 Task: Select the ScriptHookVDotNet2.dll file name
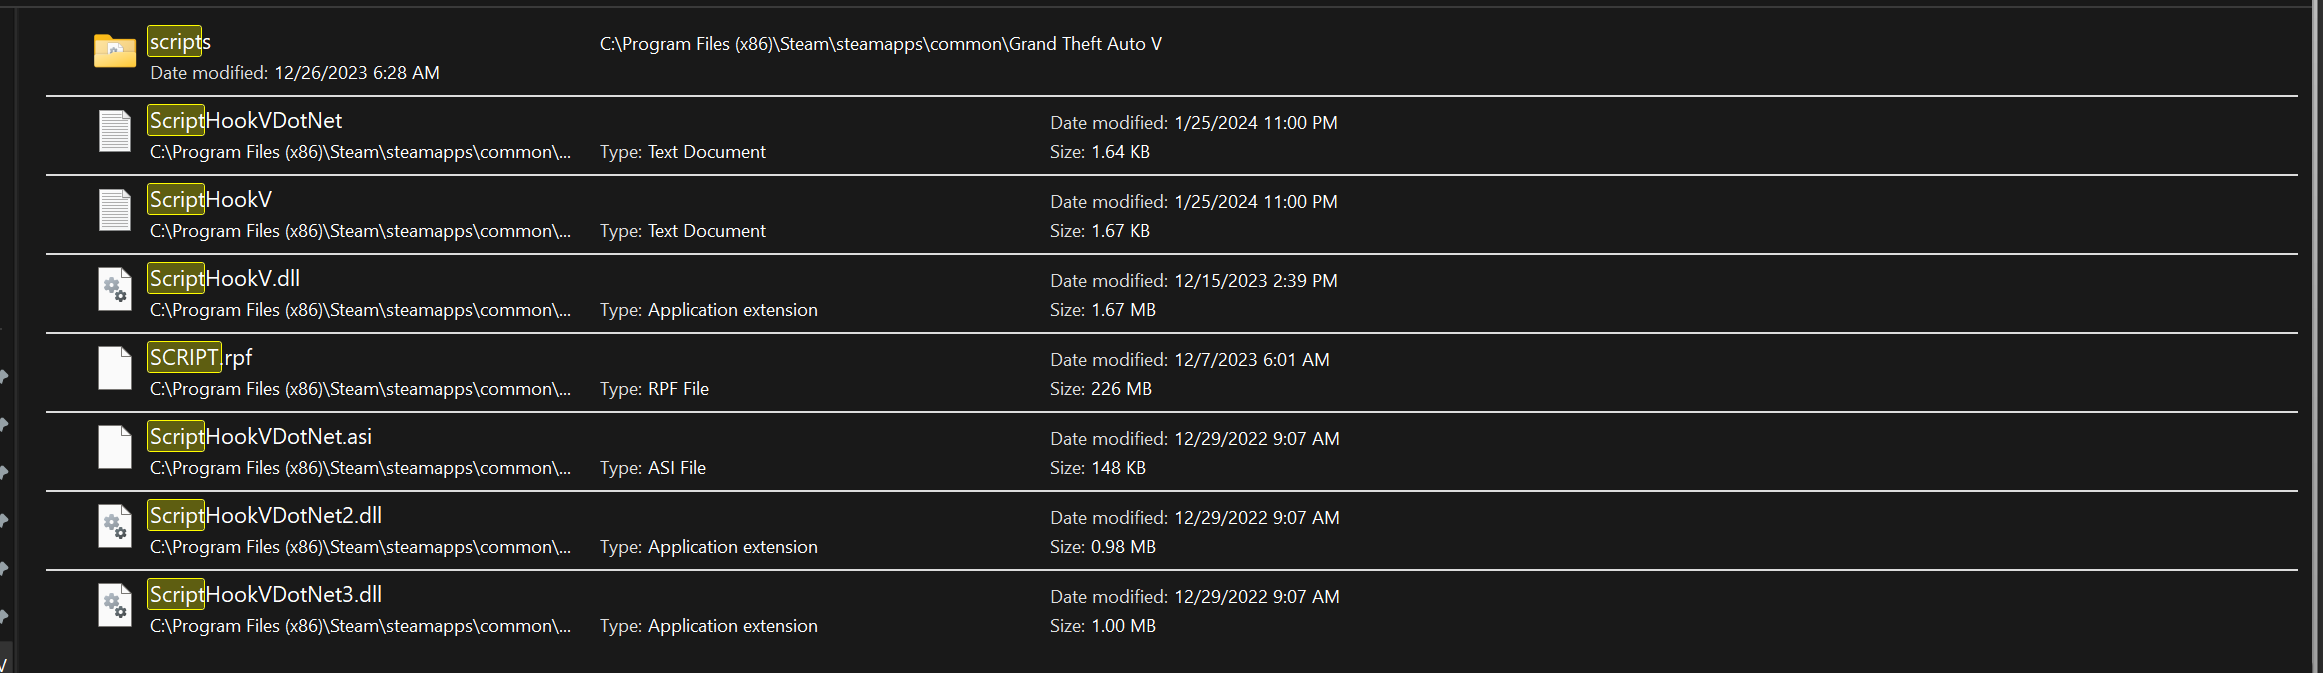click(x=266, y=515)
